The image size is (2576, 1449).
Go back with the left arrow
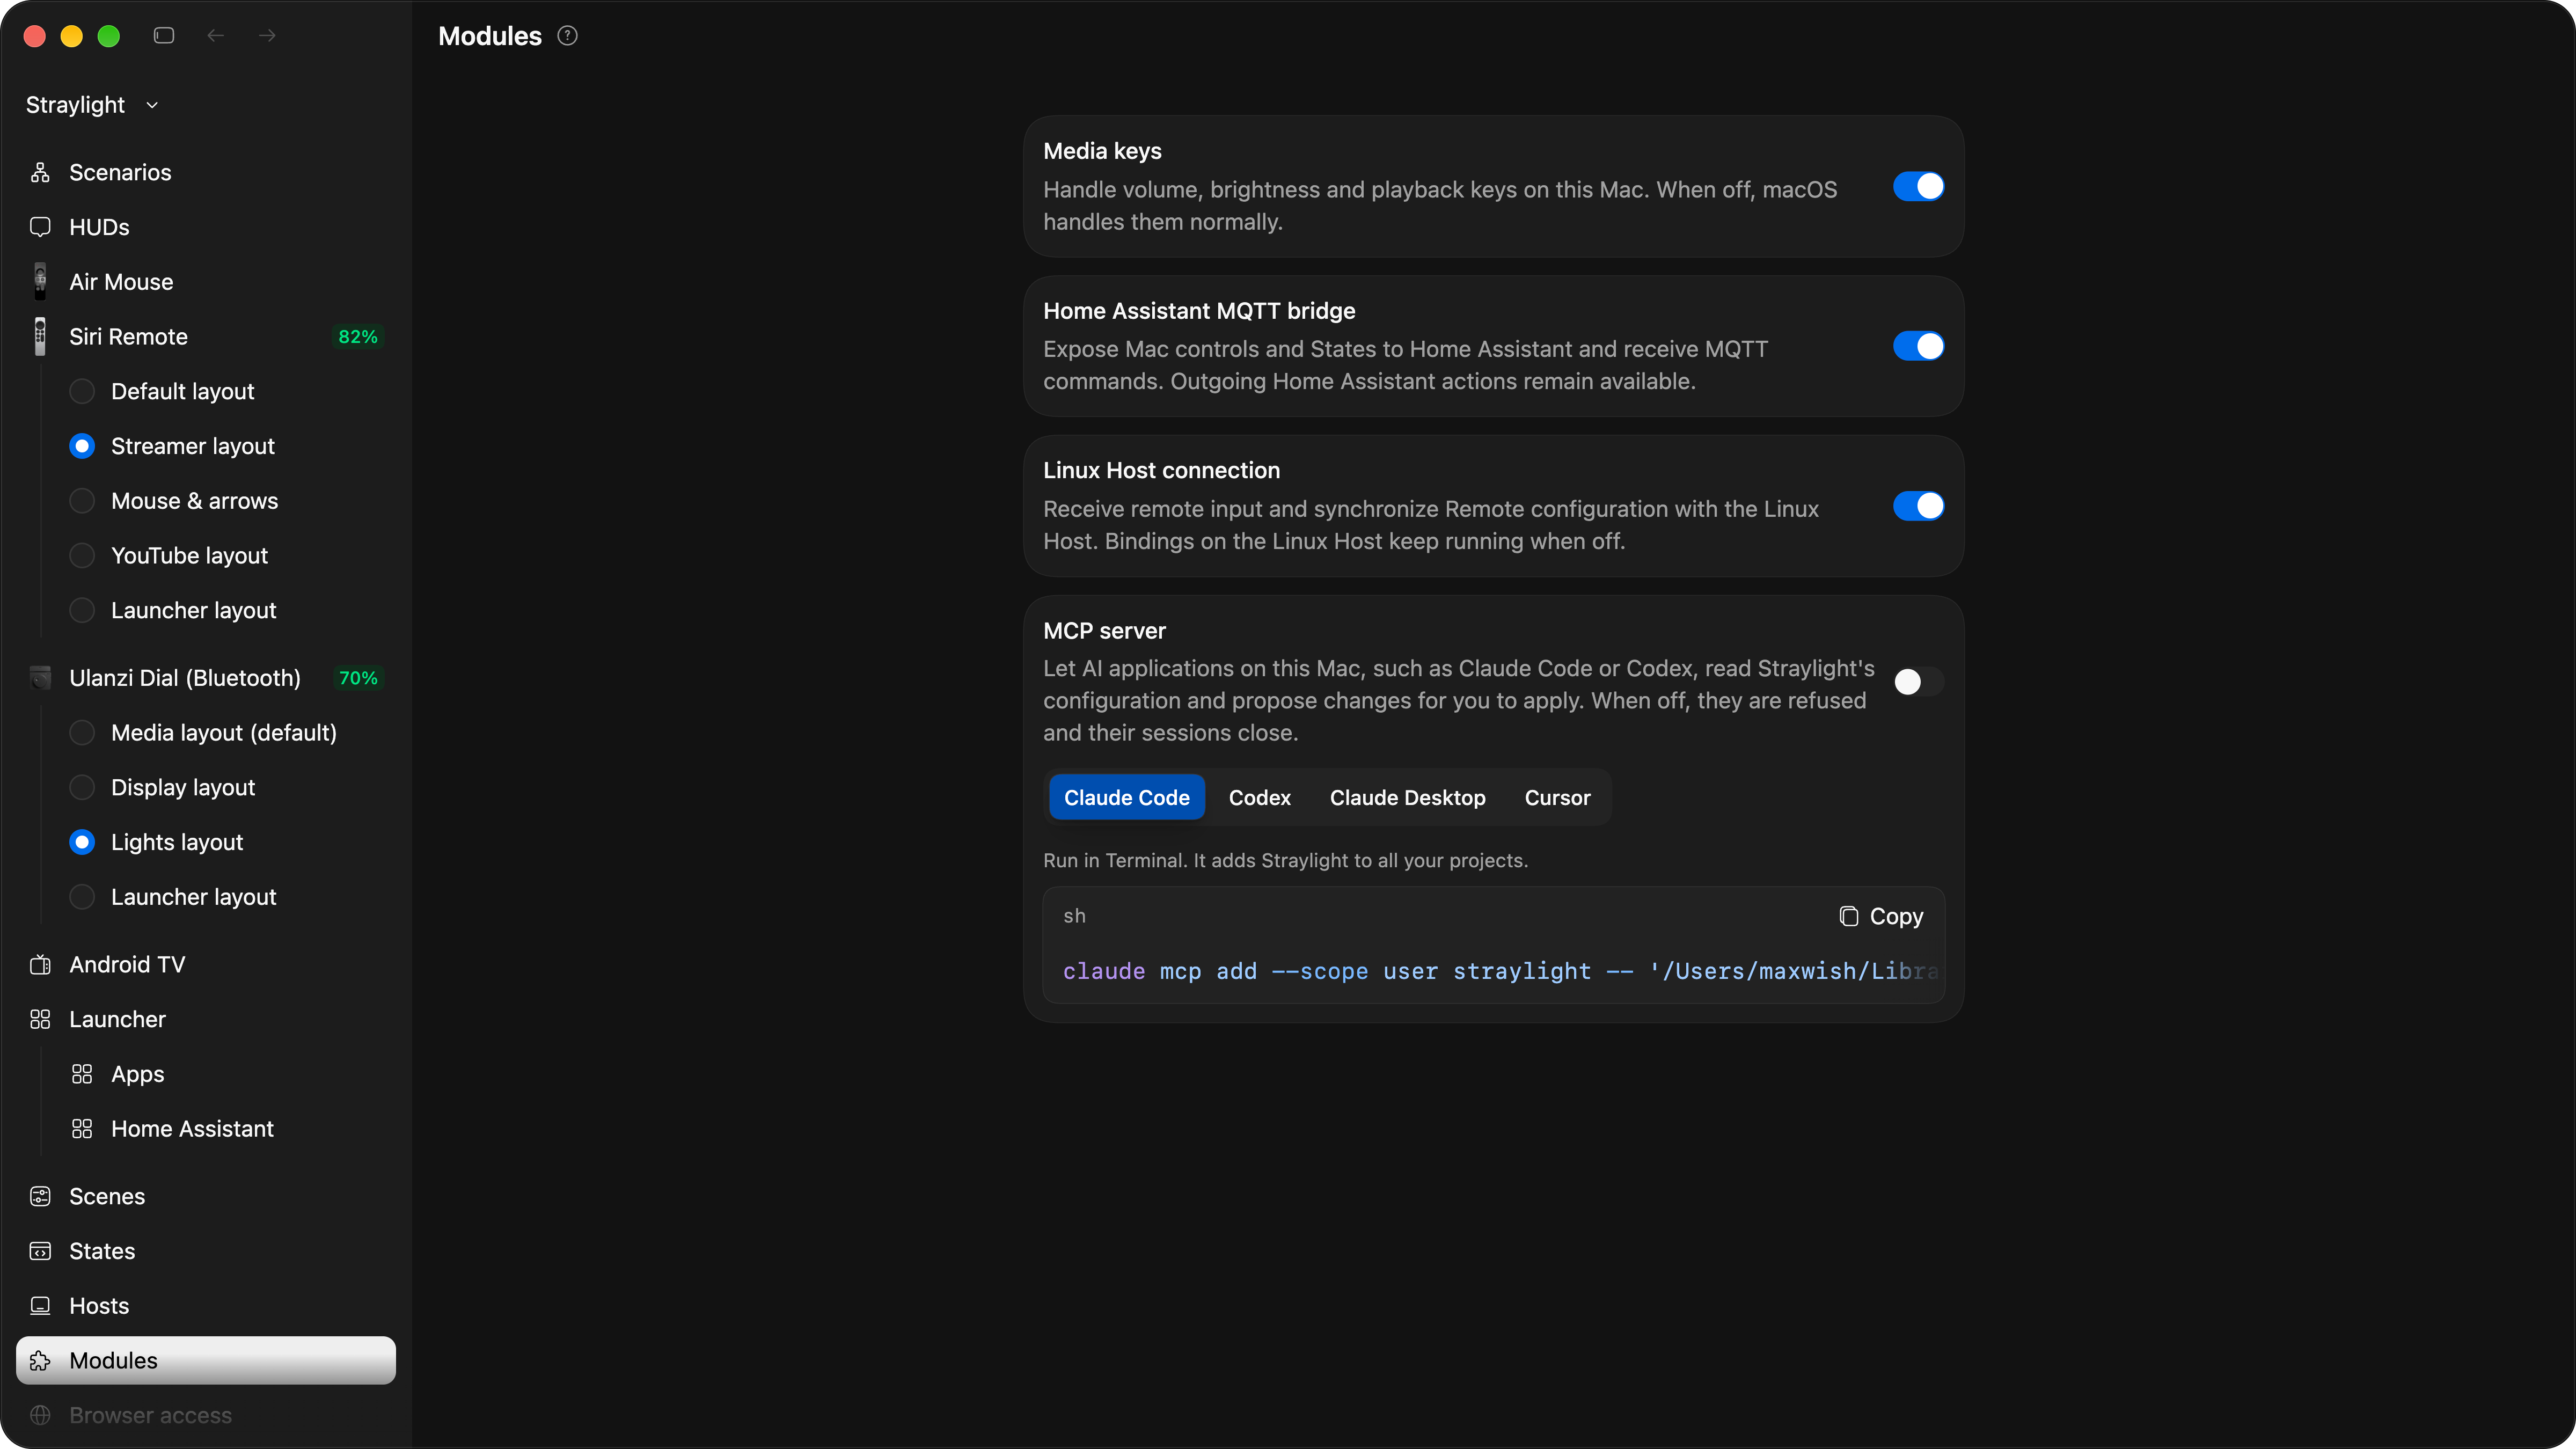tap(215, 36)
